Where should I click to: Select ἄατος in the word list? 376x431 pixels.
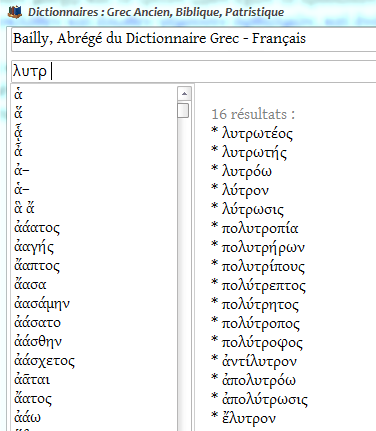[x=33, y=399]
